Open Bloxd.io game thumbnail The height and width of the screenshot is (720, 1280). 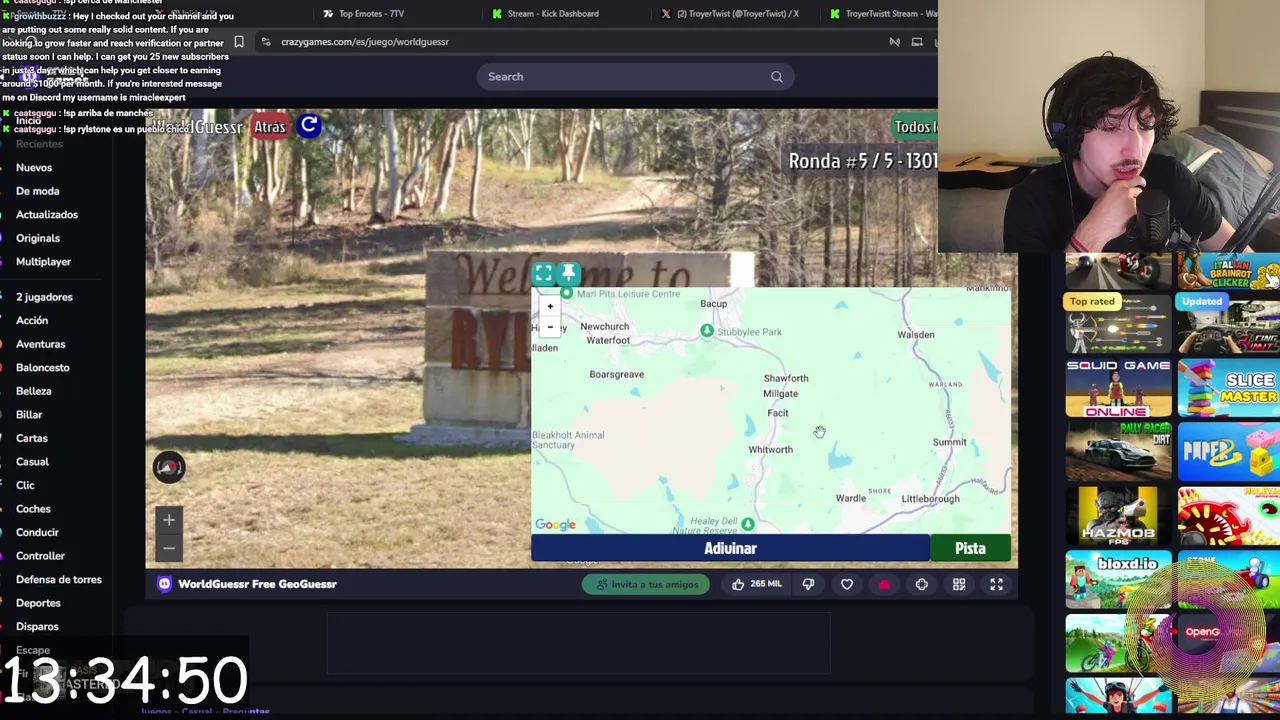[1118, 579]
